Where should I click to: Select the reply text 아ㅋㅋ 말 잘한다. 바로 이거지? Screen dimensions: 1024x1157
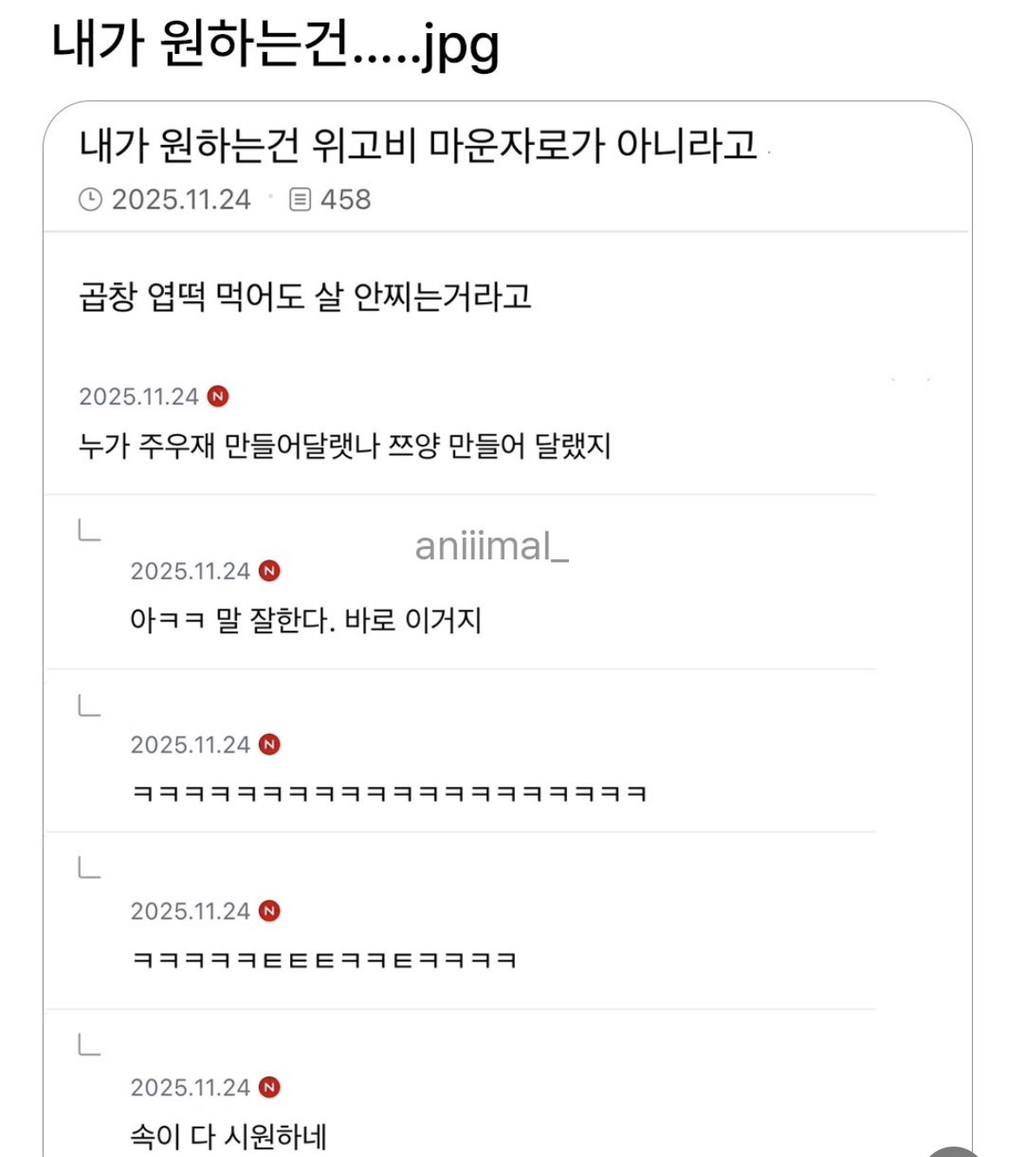point(306,621)
